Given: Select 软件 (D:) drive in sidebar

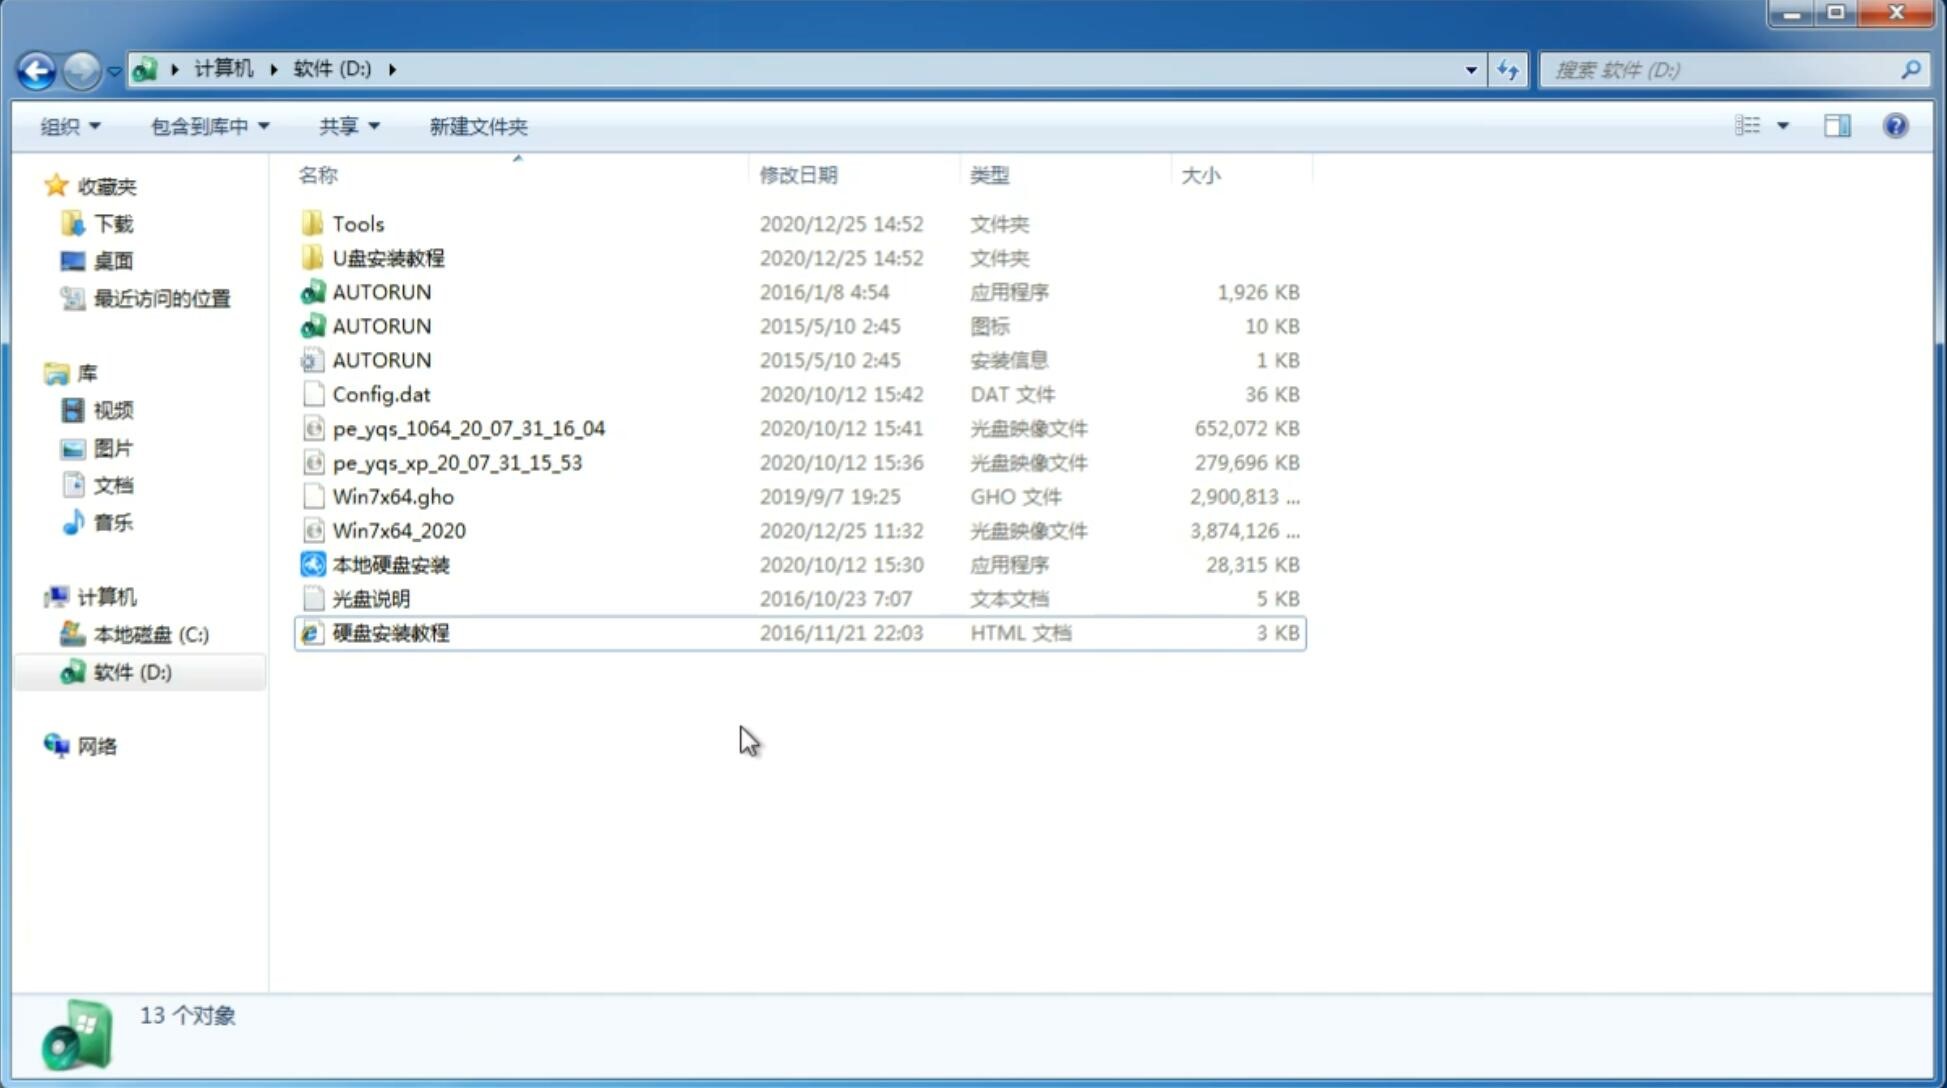Looking at the screenshot, I should click(131, 671).
